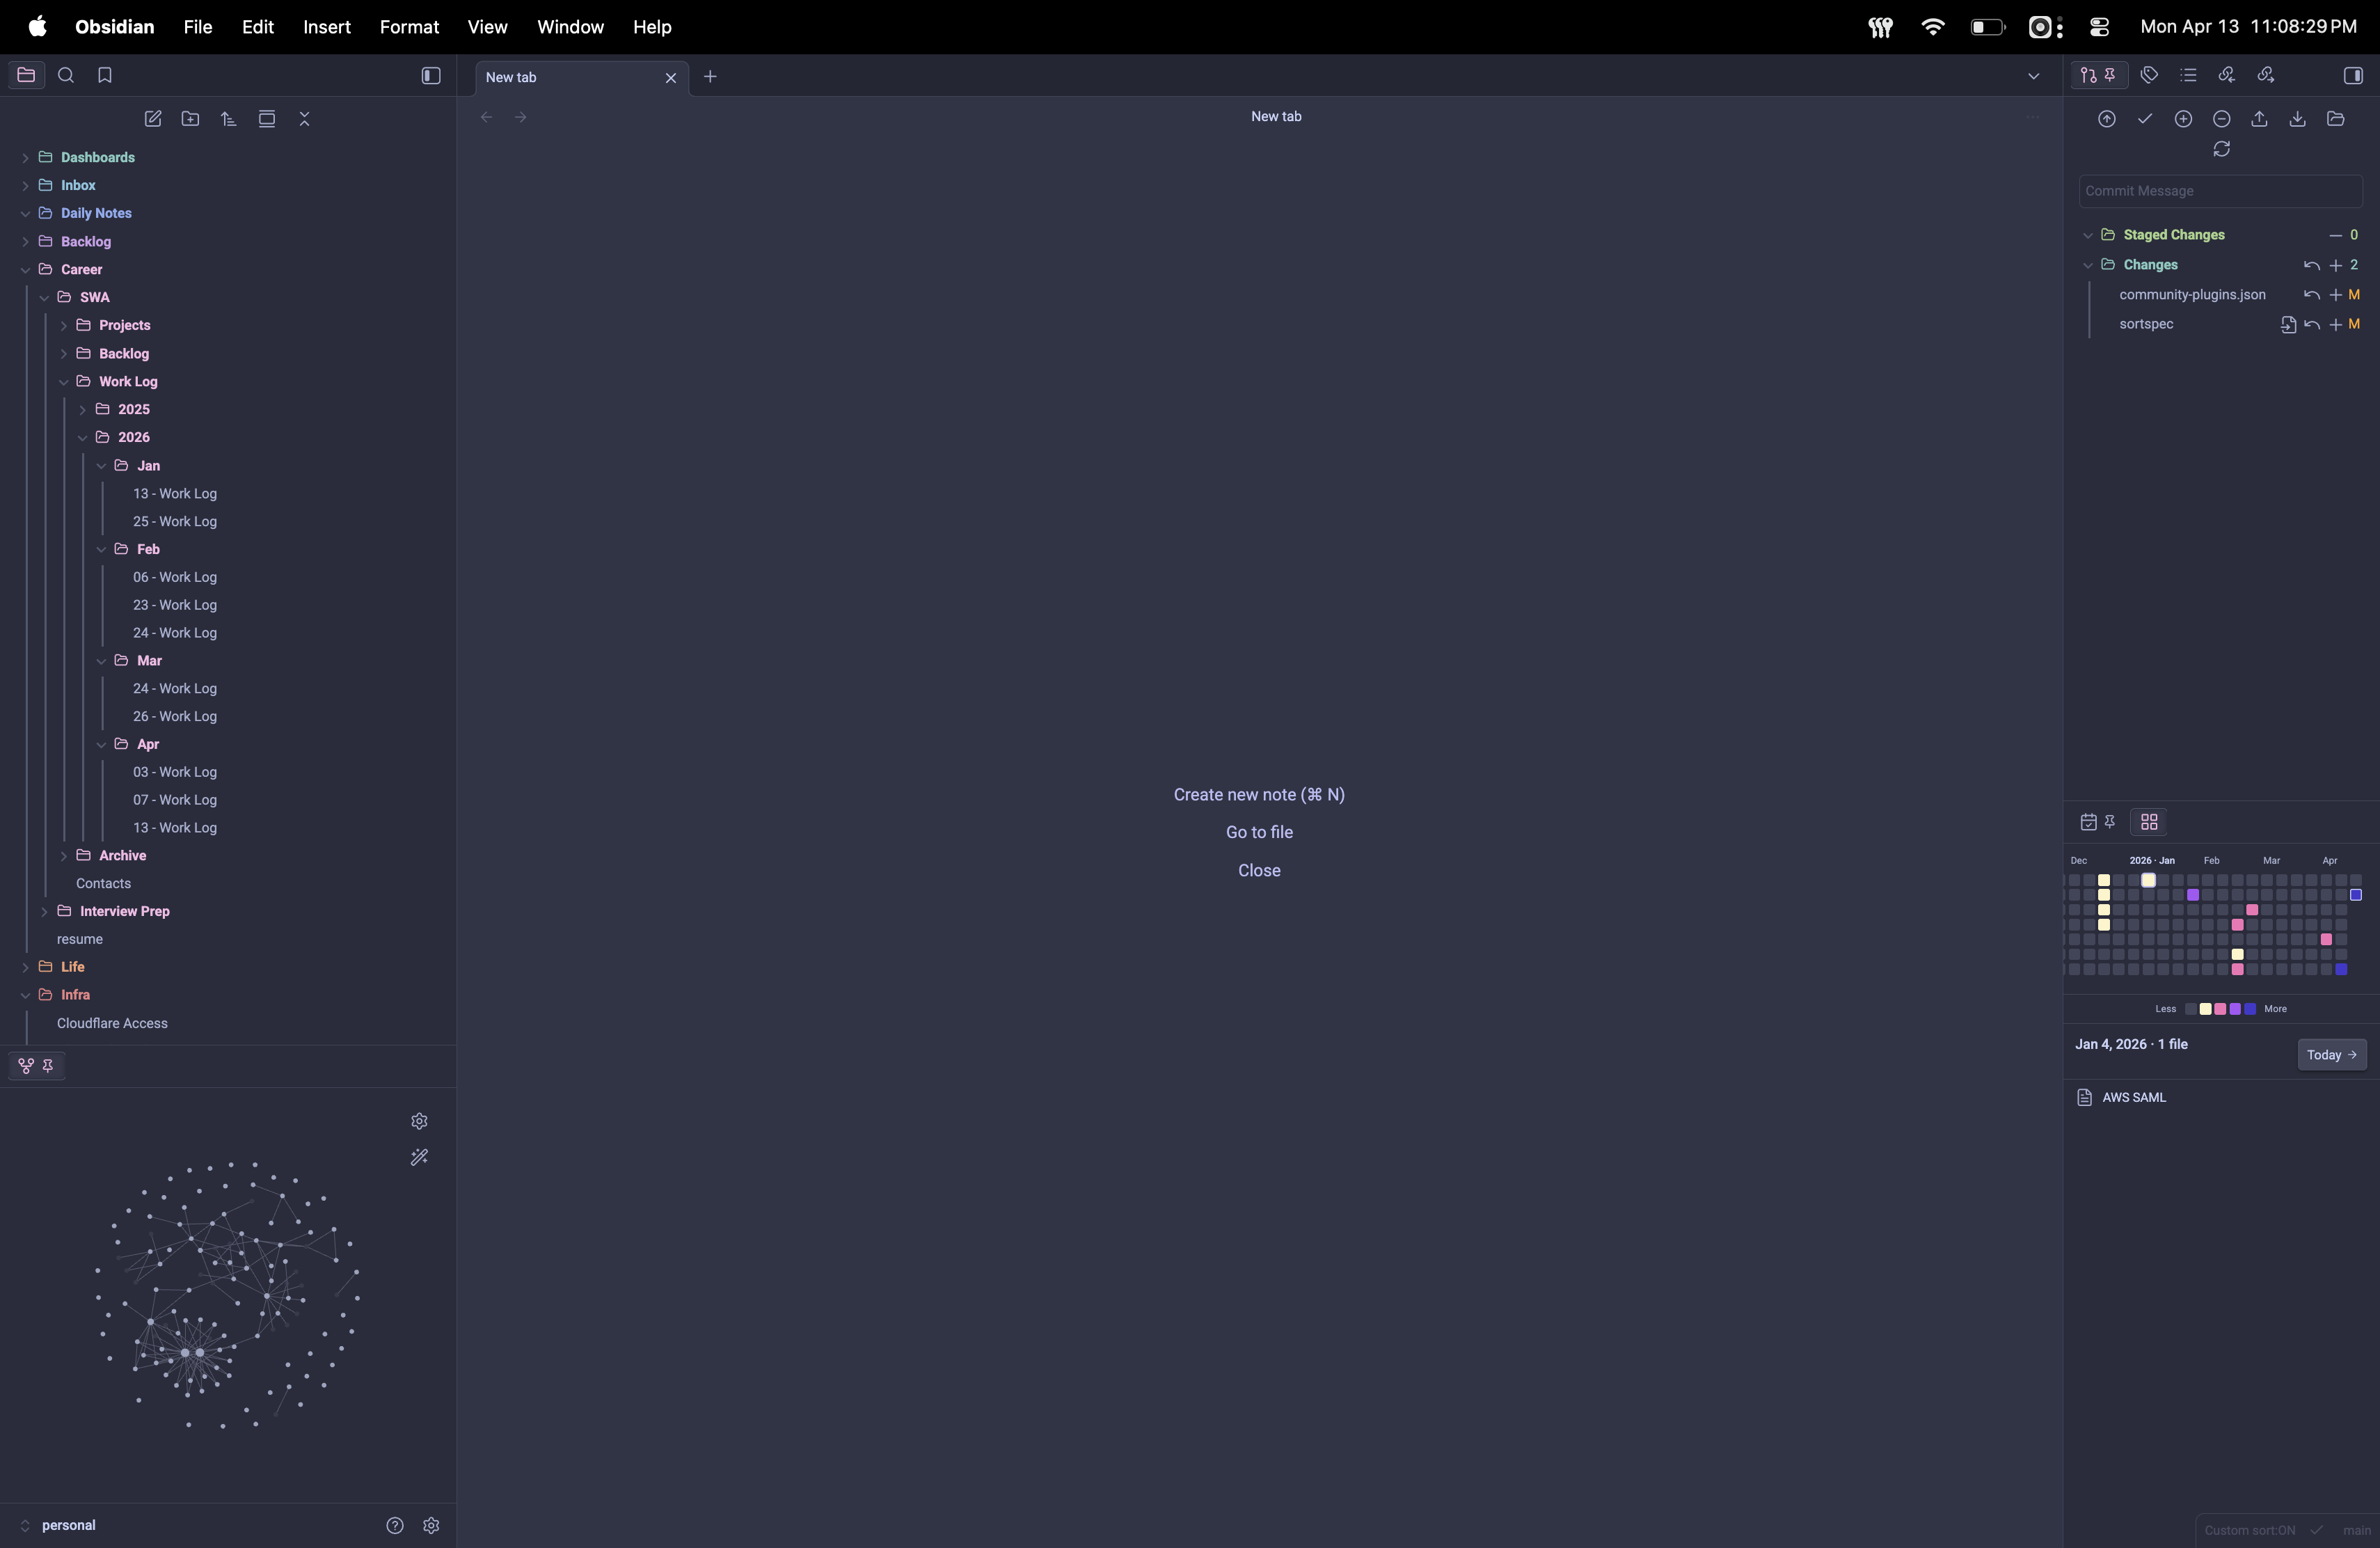
Task: Click Create new note link
Action: [1259, 795]
